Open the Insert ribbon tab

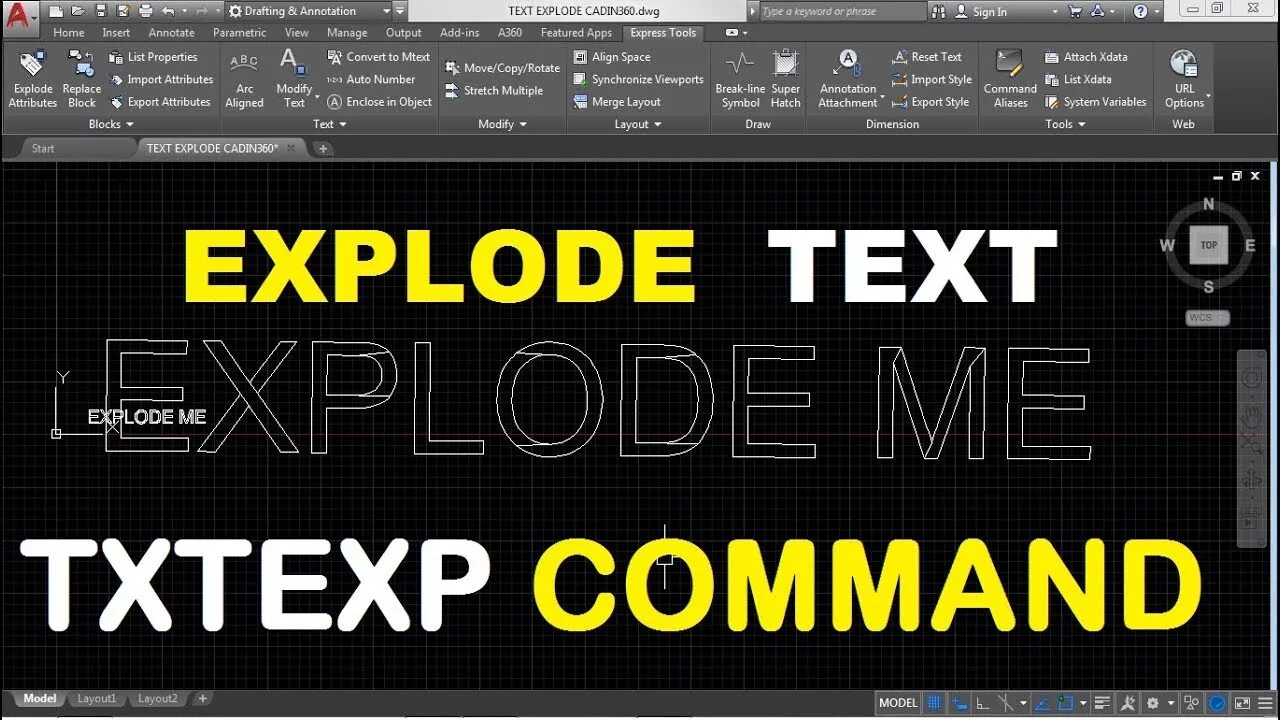(116, 33)
